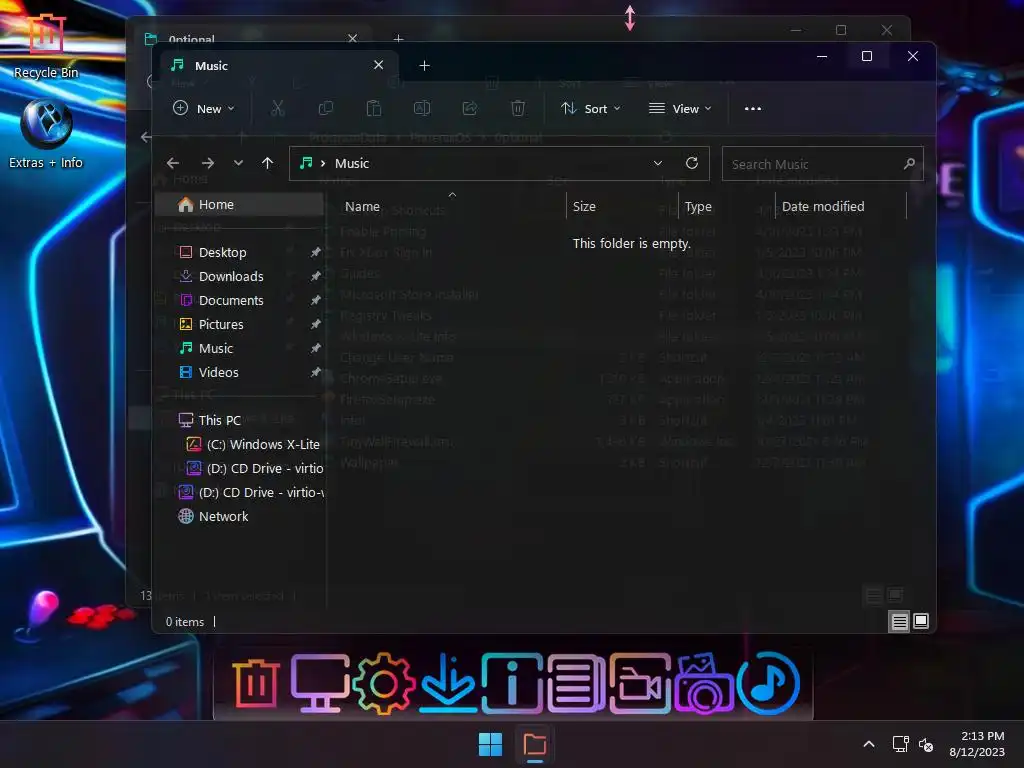
Task: Sort by Date modified column header
Action: (841, 206)
